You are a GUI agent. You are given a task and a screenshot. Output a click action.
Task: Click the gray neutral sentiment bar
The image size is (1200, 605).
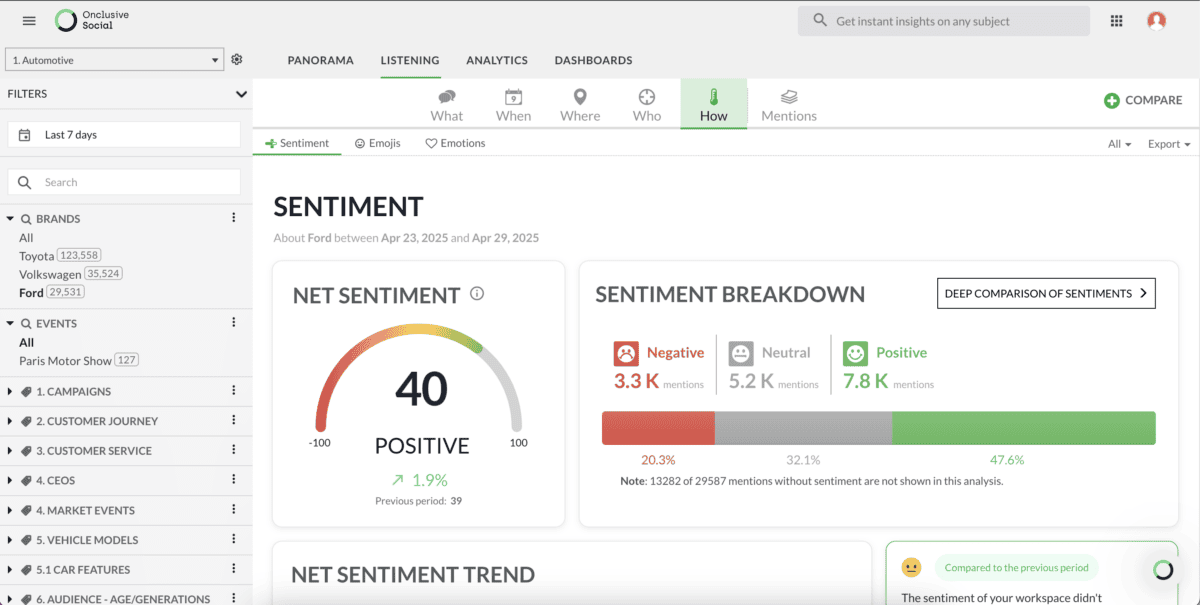pos(803,428)
